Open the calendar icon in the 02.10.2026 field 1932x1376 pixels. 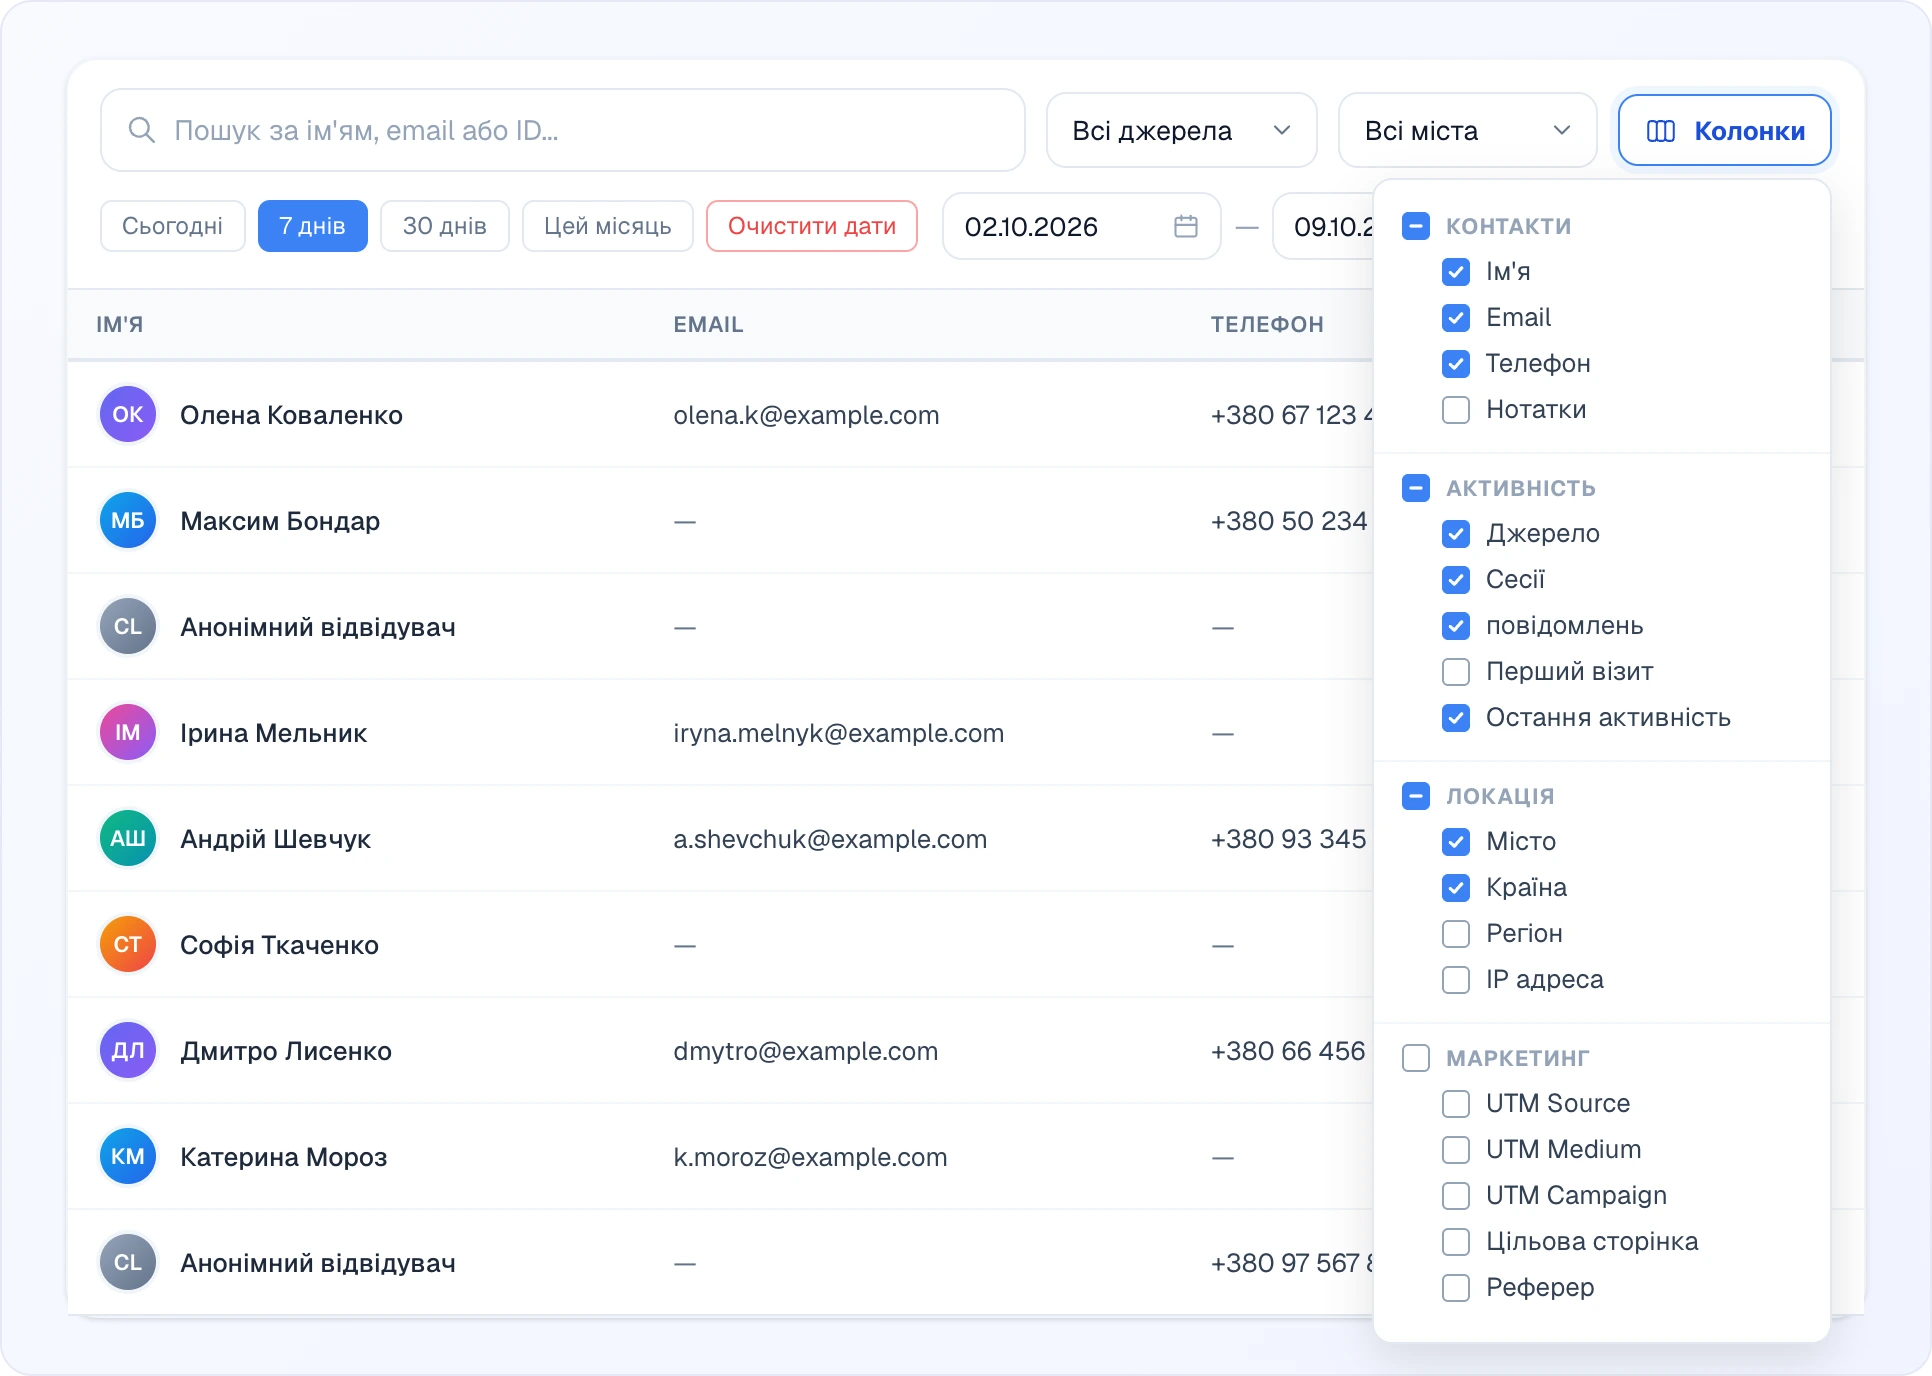[1186, 226]
